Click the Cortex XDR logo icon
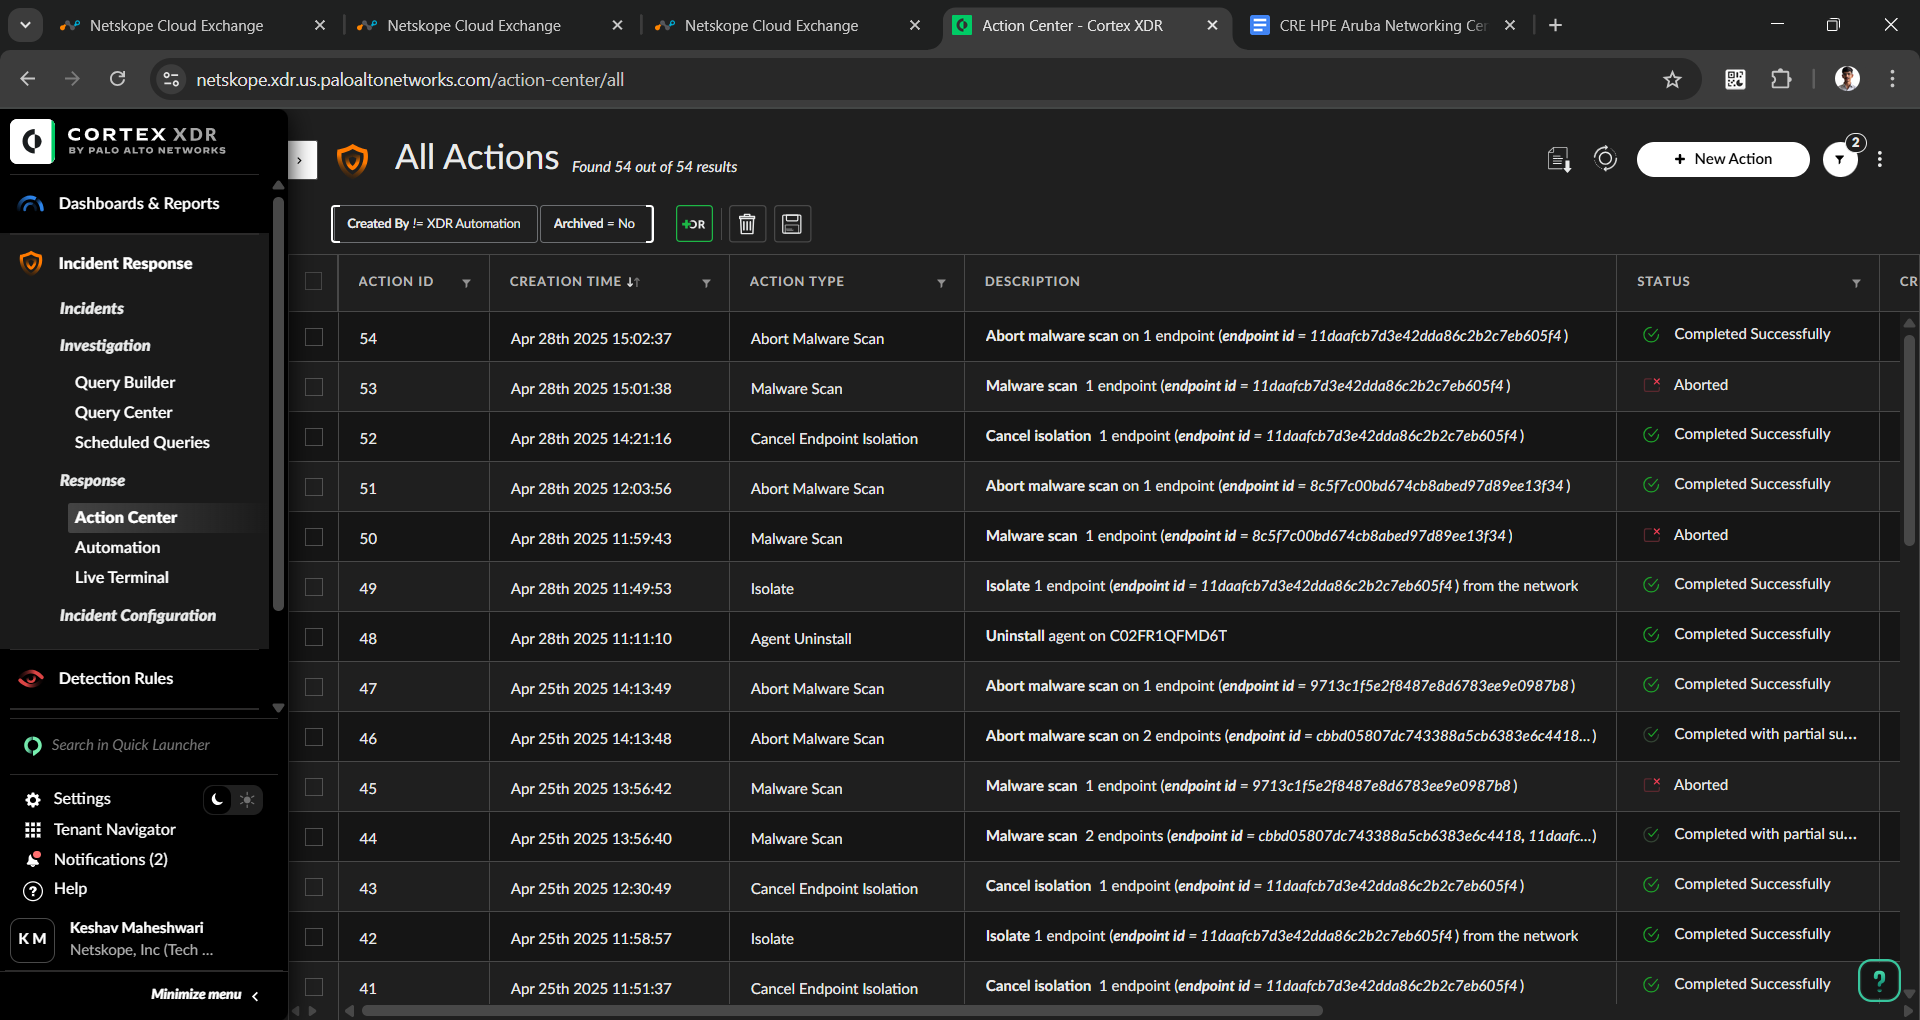Image resolution: width=1920 pixels, height=1020 pixels. coord(32,141)
